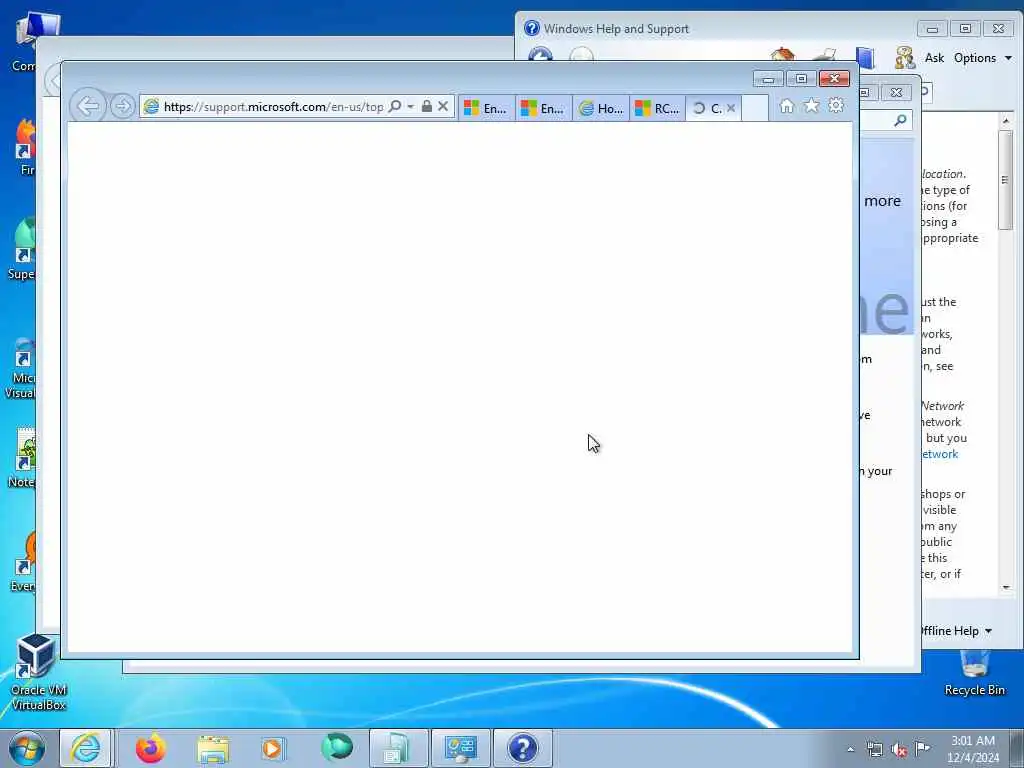Maximize the Internet Explorer window
This screenshot has width=1024, height=768.
[801, 79]
